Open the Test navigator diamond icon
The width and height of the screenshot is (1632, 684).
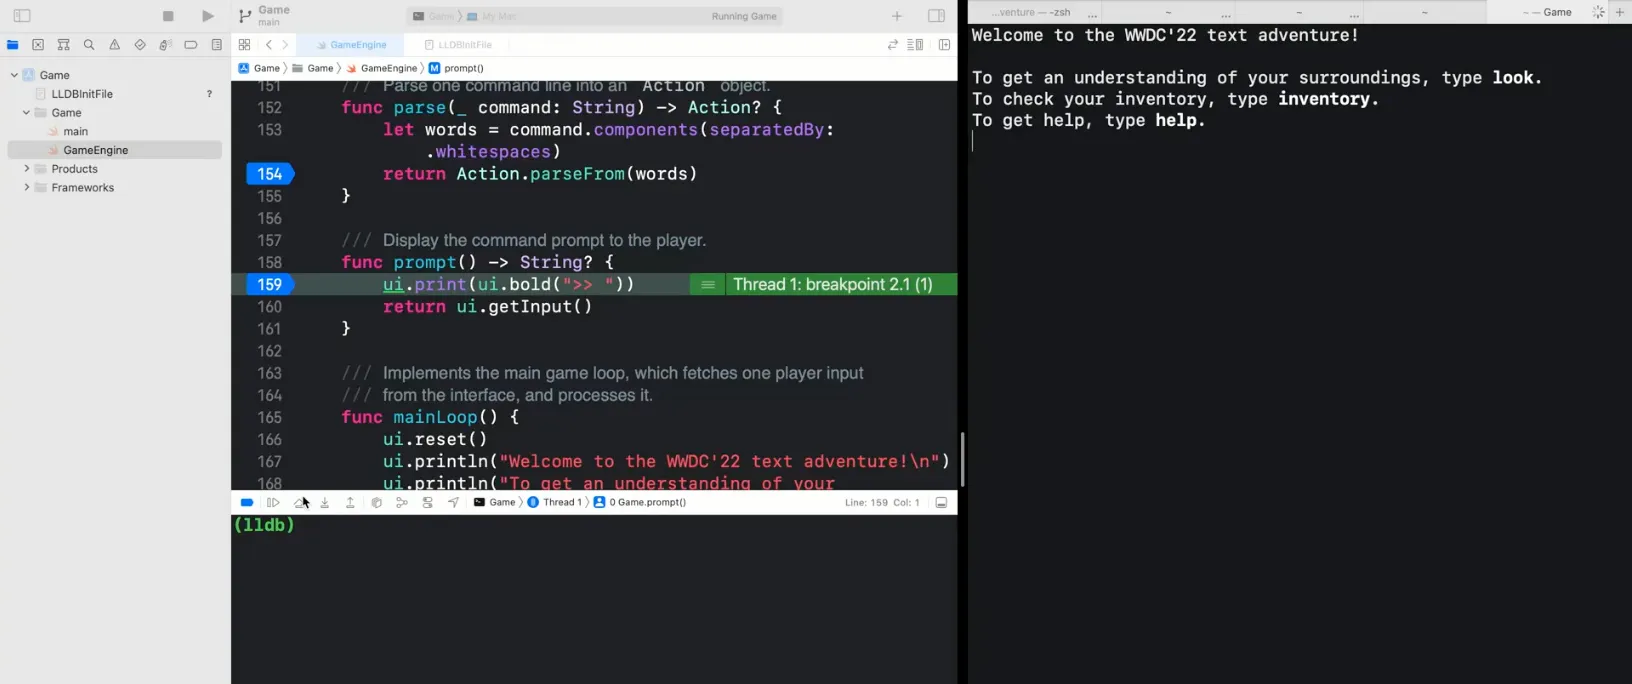(140, 45)
